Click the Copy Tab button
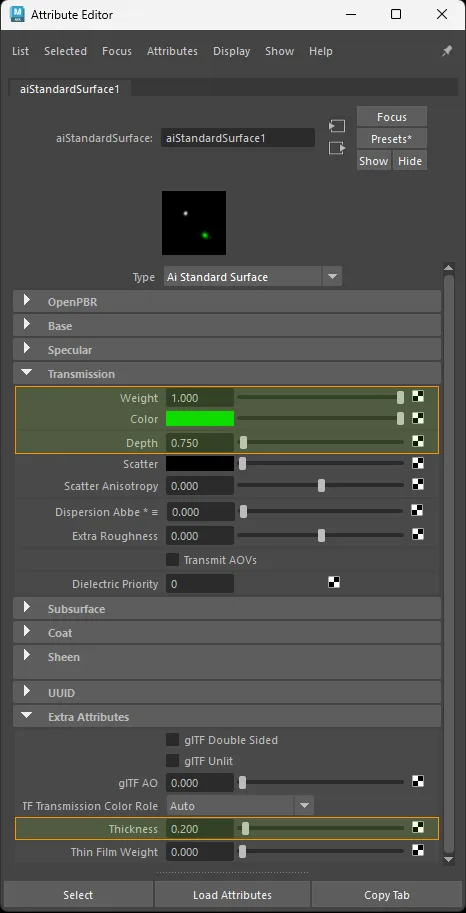 point(387,895)
